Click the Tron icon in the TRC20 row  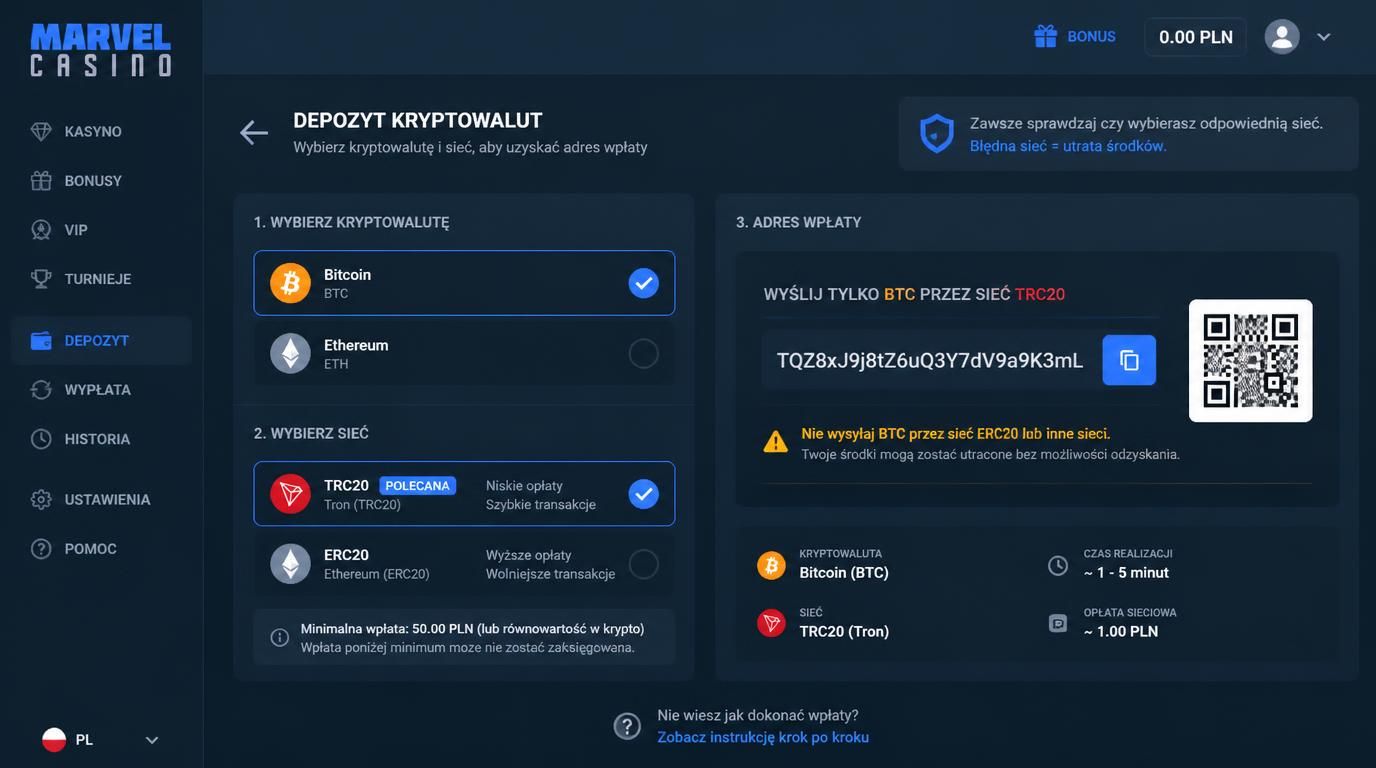coord(291,494)
